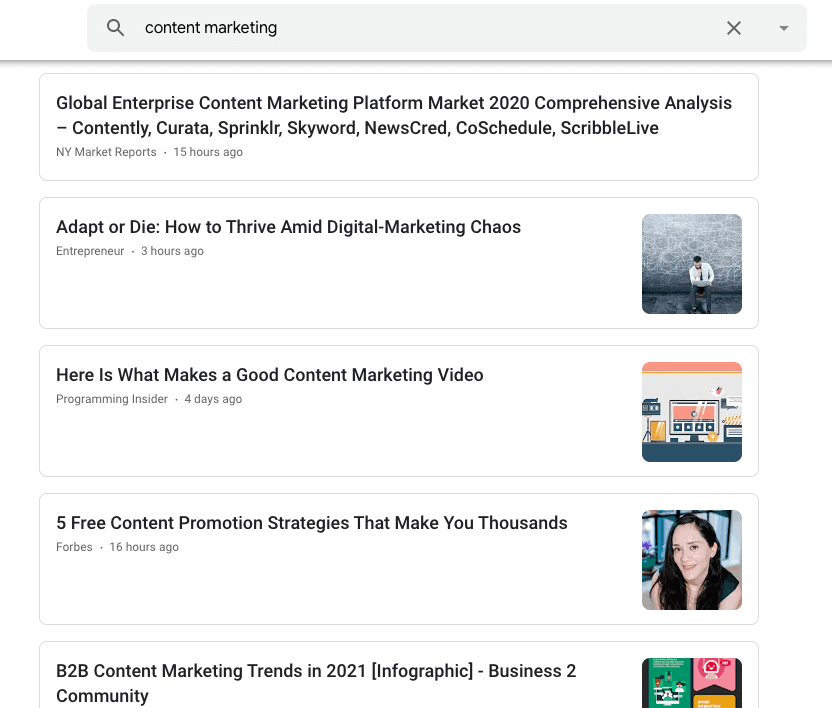Click the '15 hours ago' timestamp

[x=208, y=152]
